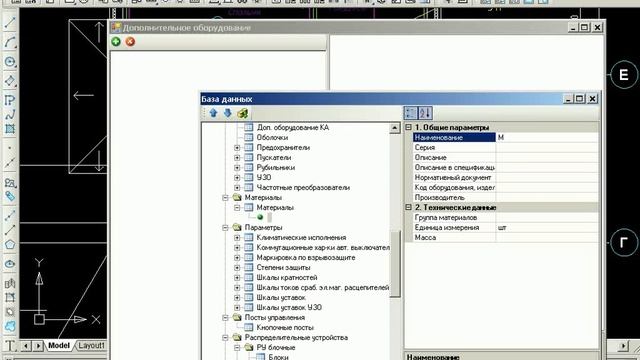The image size is (640, 360).
Task: Select Доп. оборудование КА in tree
Action: pos(293,127)
